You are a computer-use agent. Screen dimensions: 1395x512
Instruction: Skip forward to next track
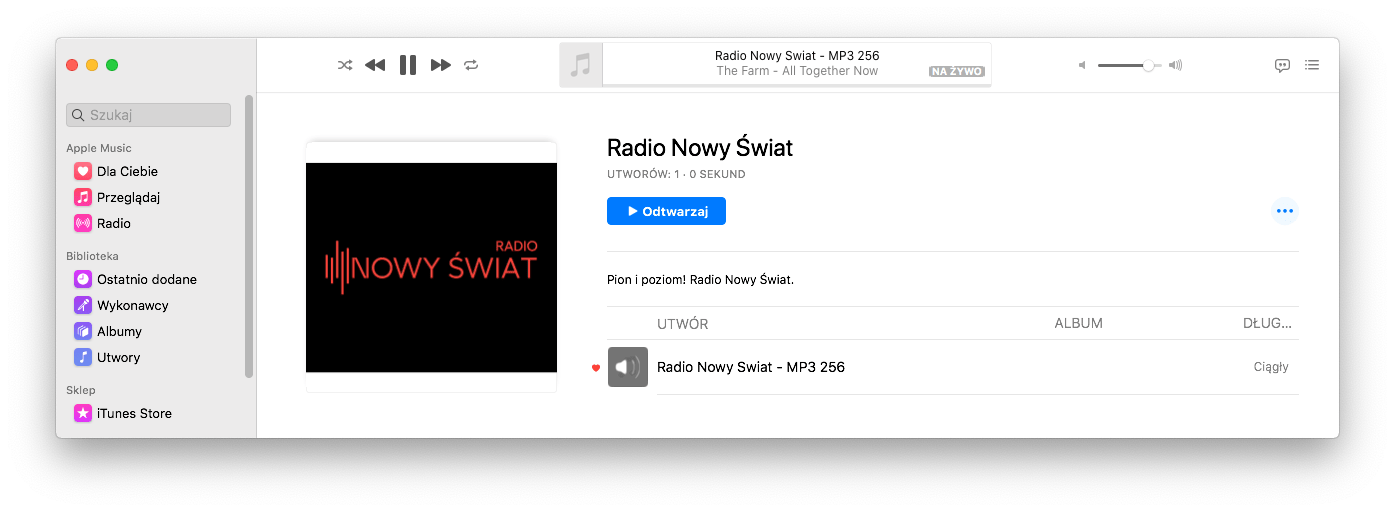[x=440, y=65]
